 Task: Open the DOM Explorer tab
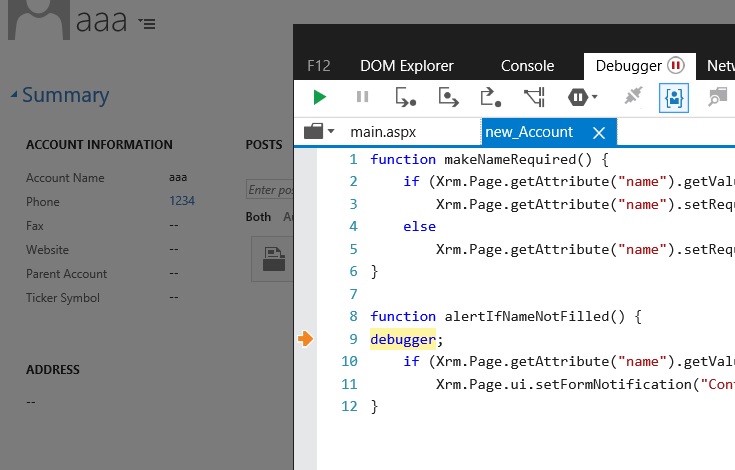pos(406,66)
